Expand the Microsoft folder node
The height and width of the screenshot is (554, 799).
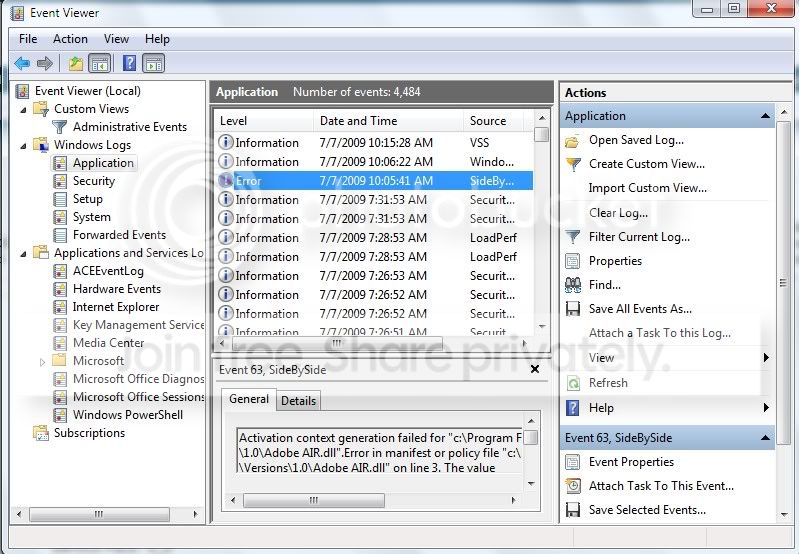click(42, 361)
